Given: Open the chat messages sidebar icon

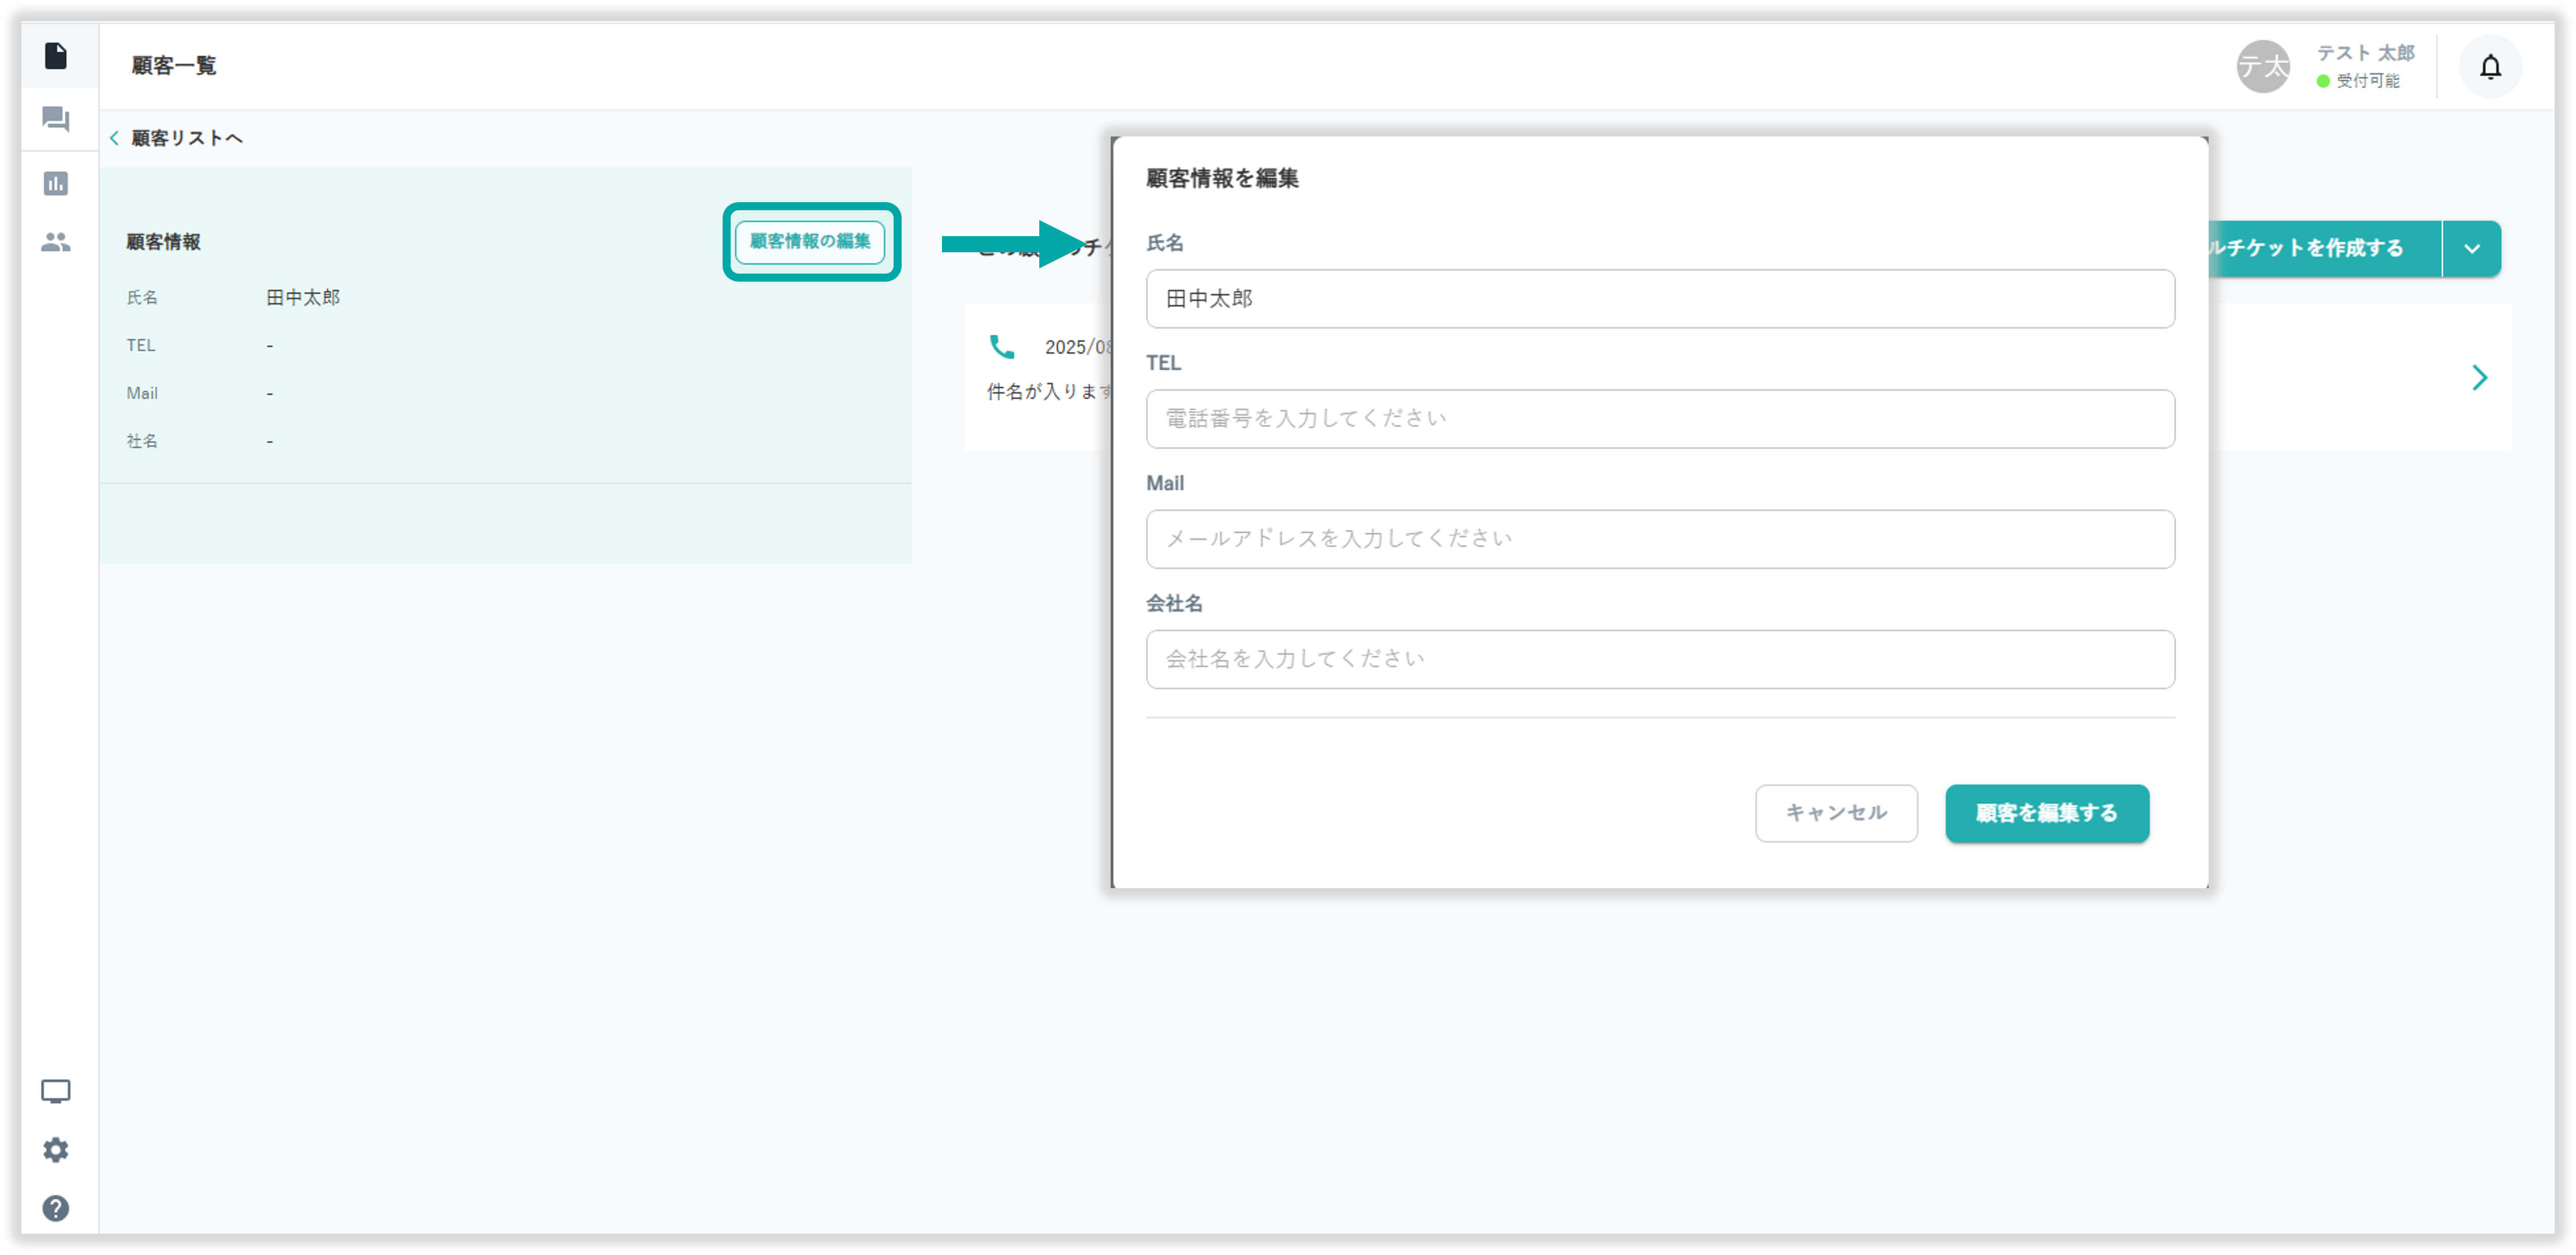Looking at the screenshot, I should coord(56,120).
